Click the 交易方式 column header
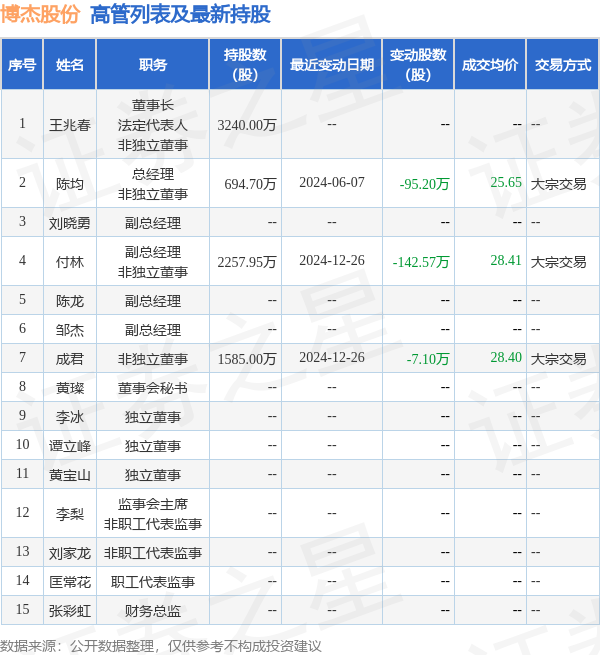This screenshot has width=600, height=655. (562, 64)
